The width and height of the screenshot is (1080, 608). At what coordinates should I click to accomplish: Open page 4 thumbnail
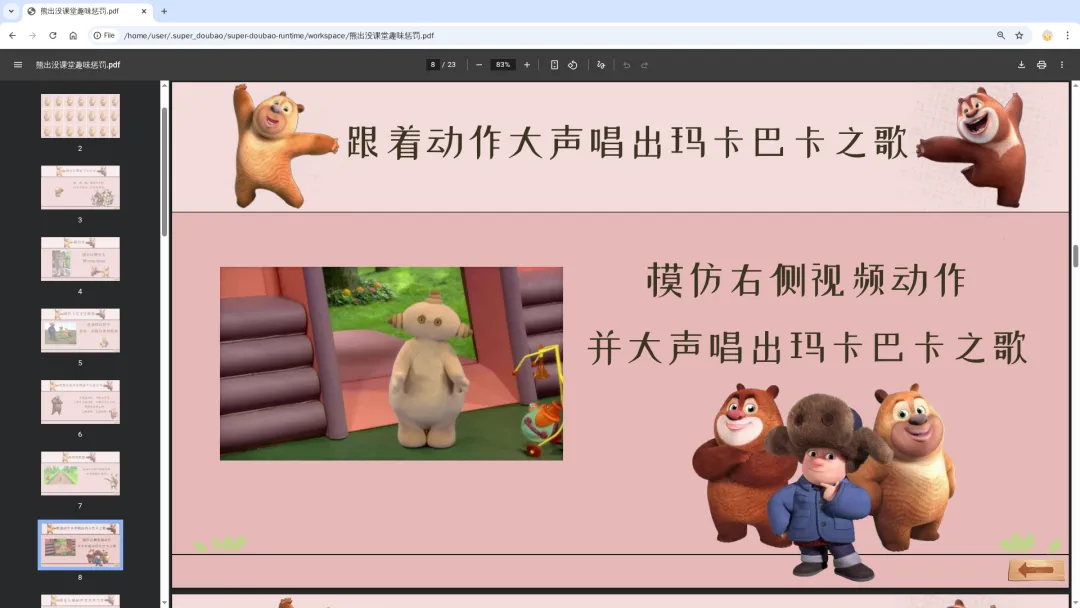point(80,259)
